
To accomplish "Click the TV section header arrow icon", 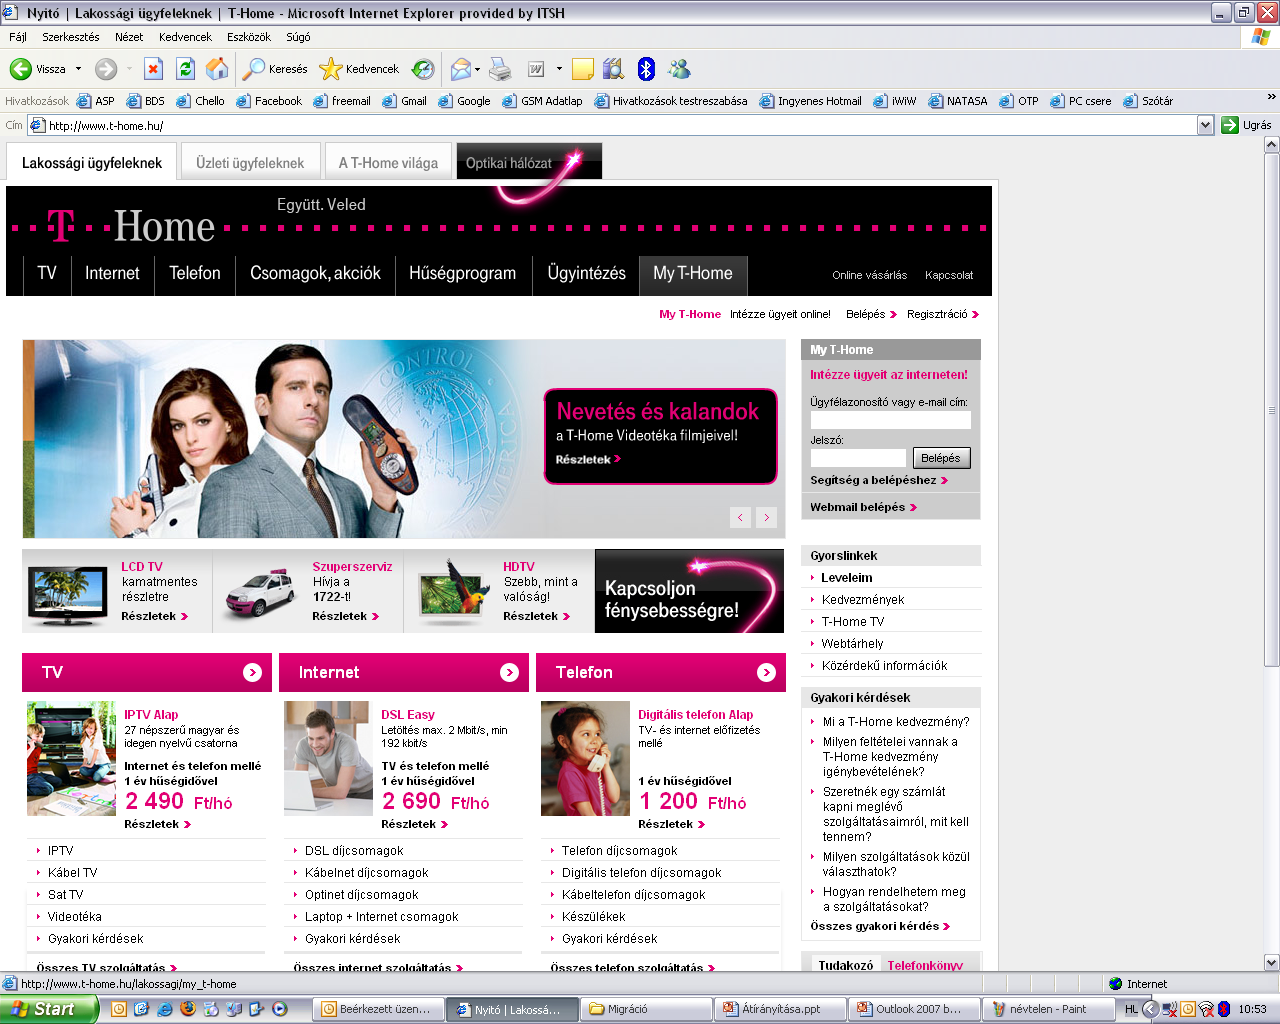I will click(252, 672).
